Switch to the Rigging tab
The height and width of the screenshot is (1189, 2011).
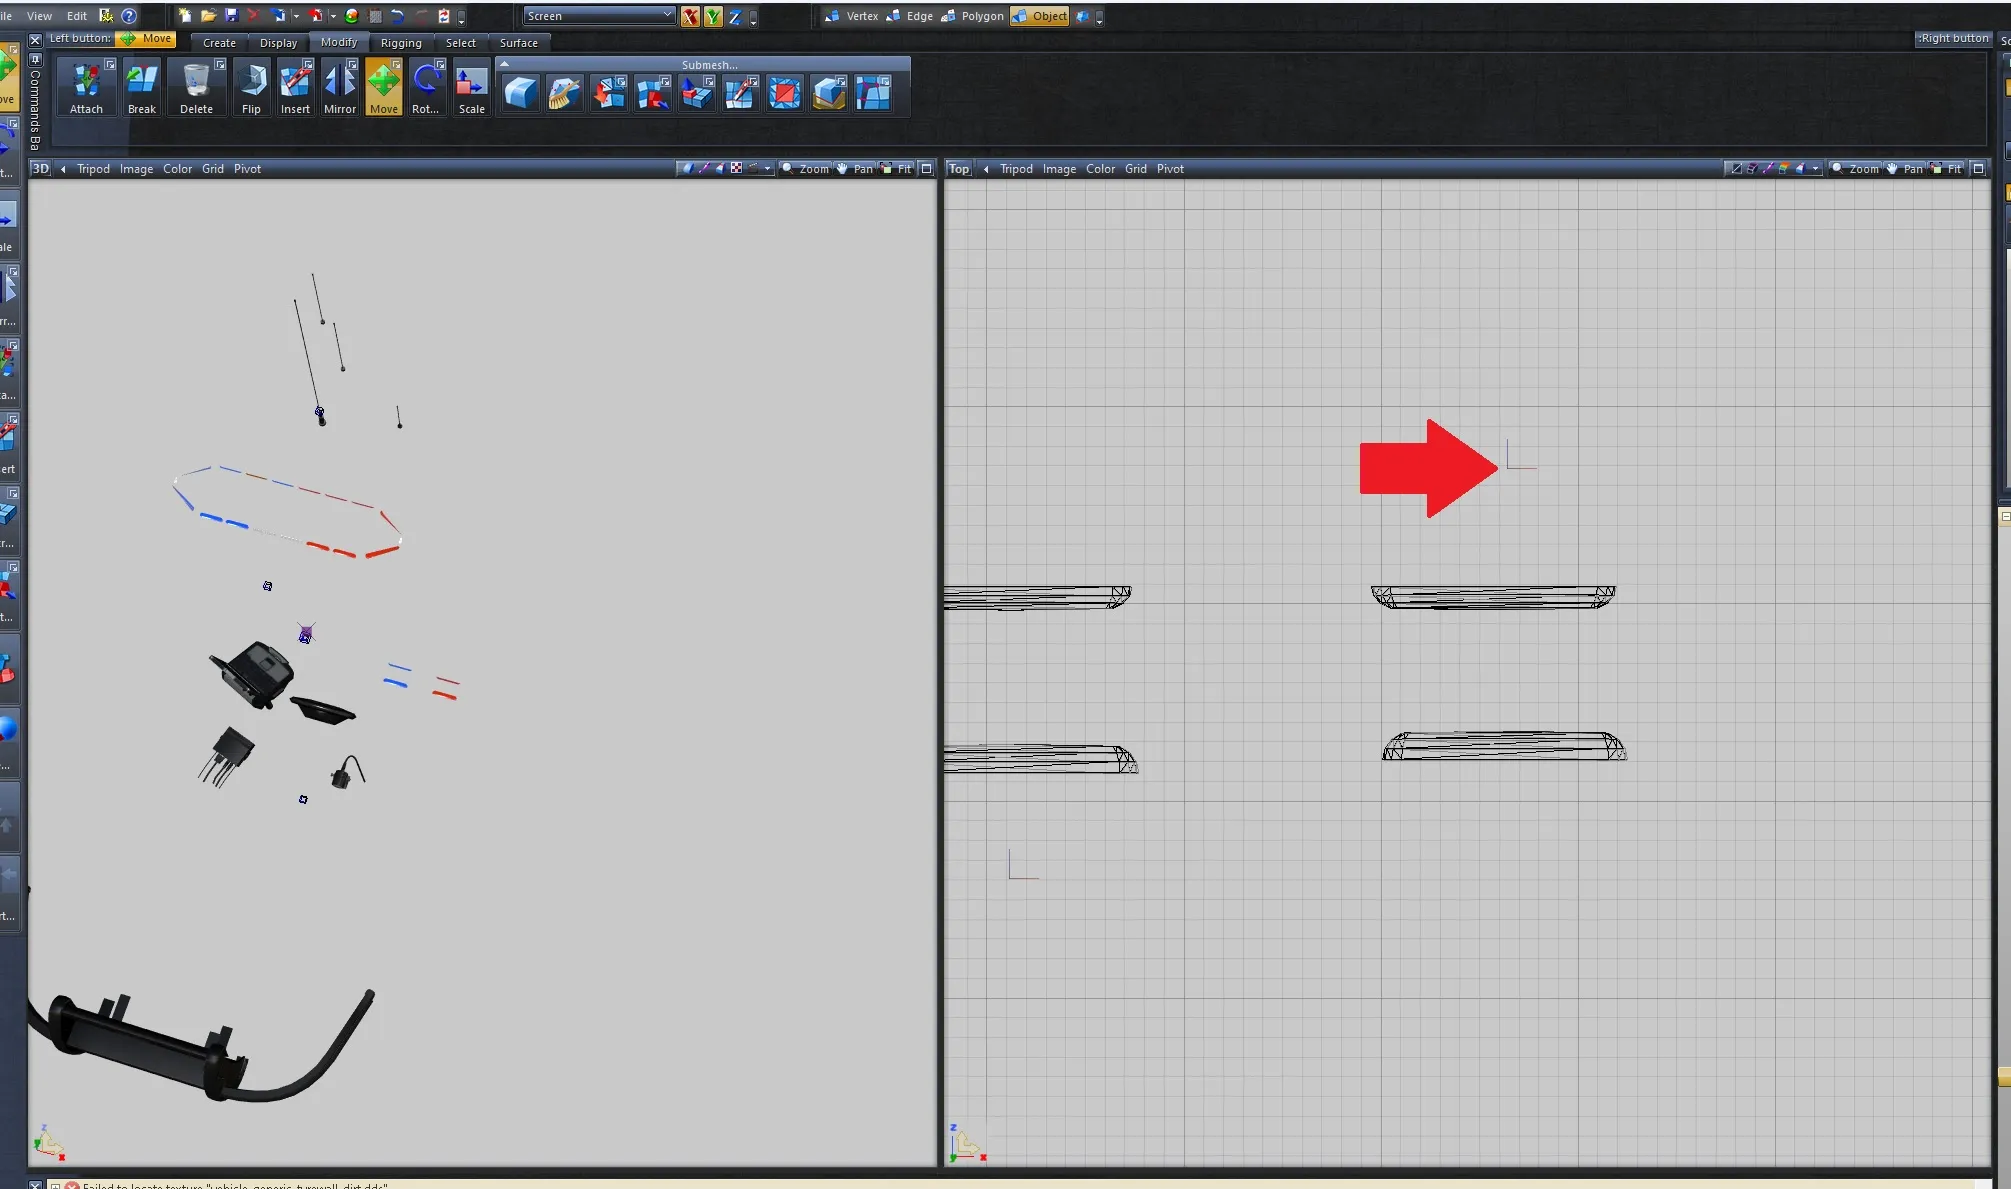tap(401, 43)
